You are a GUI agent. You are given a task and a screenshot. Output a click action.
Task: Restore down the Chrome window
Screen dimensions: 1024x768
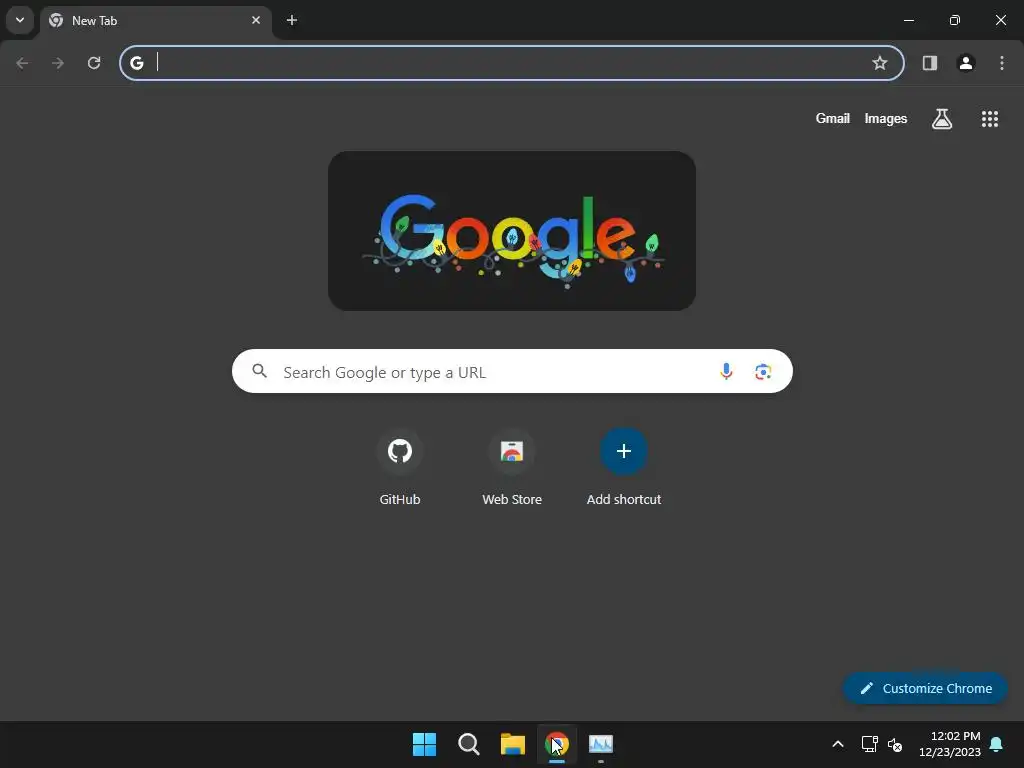(955, 20)
